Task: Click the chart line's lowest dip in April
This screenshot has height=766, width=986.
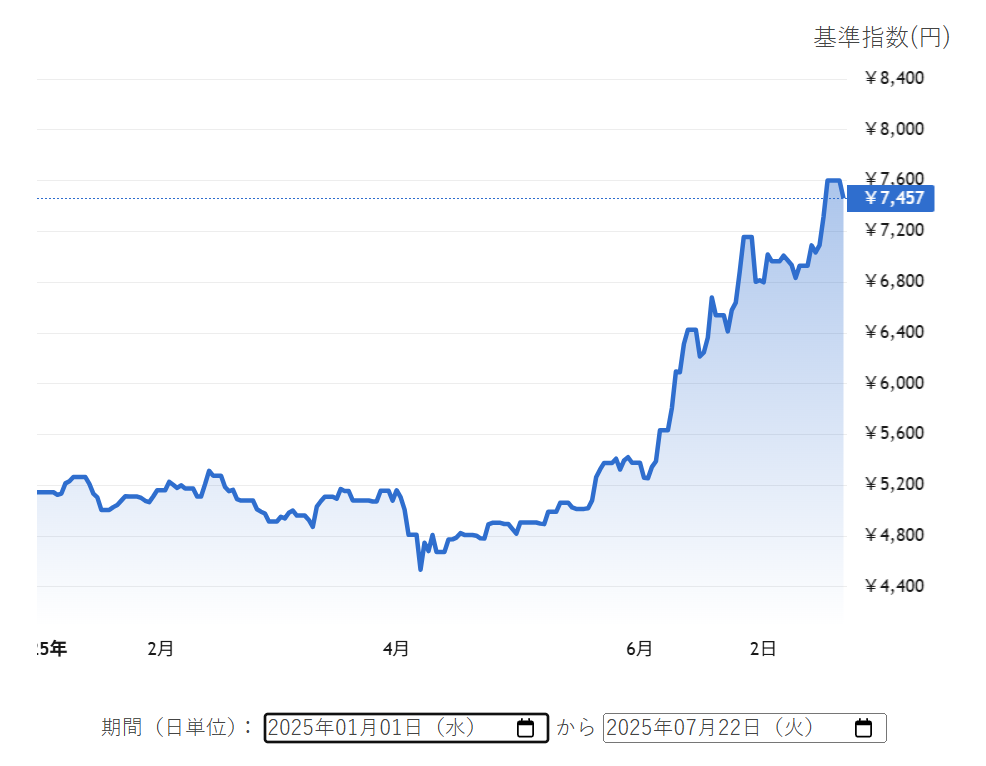Action: tap(420, 569)
